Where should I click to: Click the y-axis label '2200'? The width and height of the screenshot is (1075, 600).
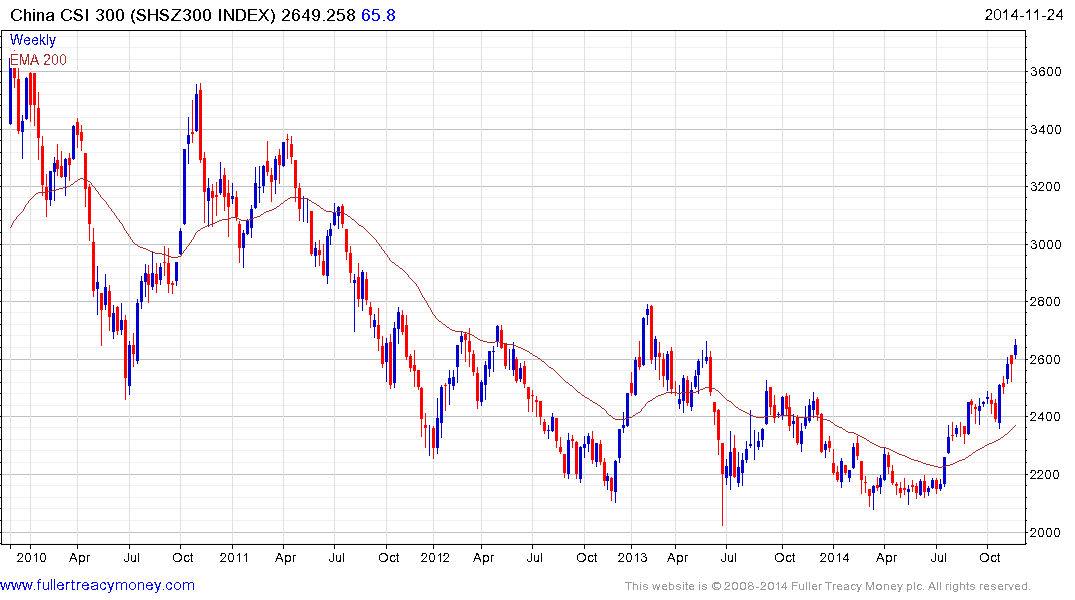click(1046, 475)
